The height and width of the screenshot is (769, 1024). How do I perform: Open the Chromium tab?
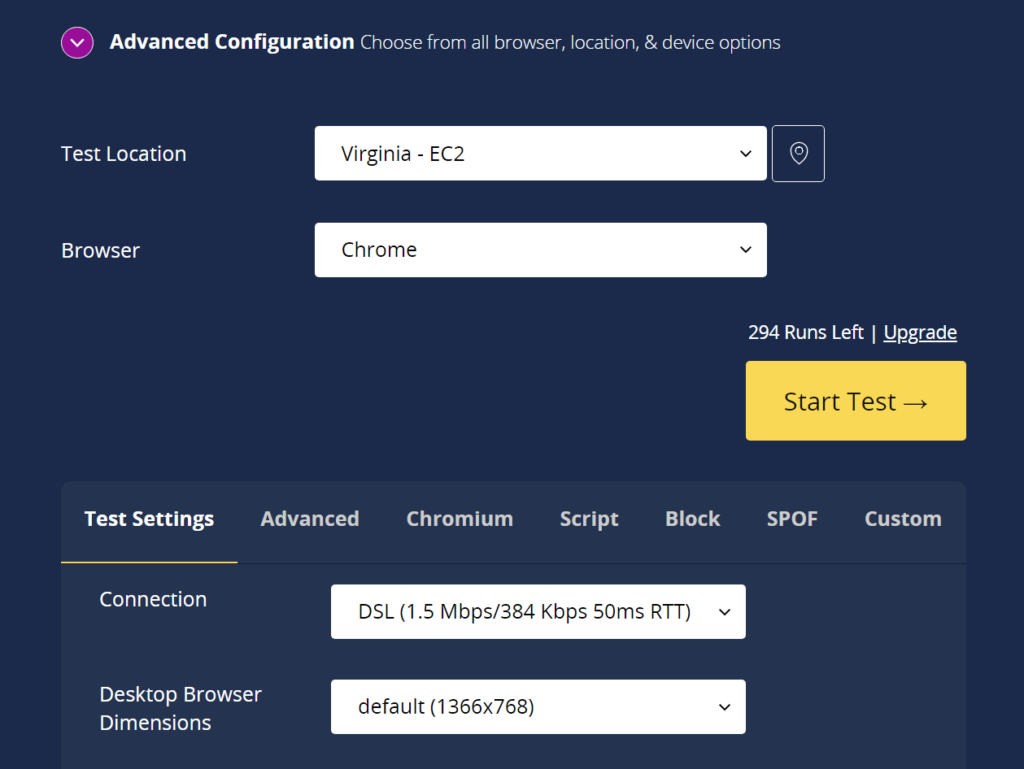coord(459,519)
